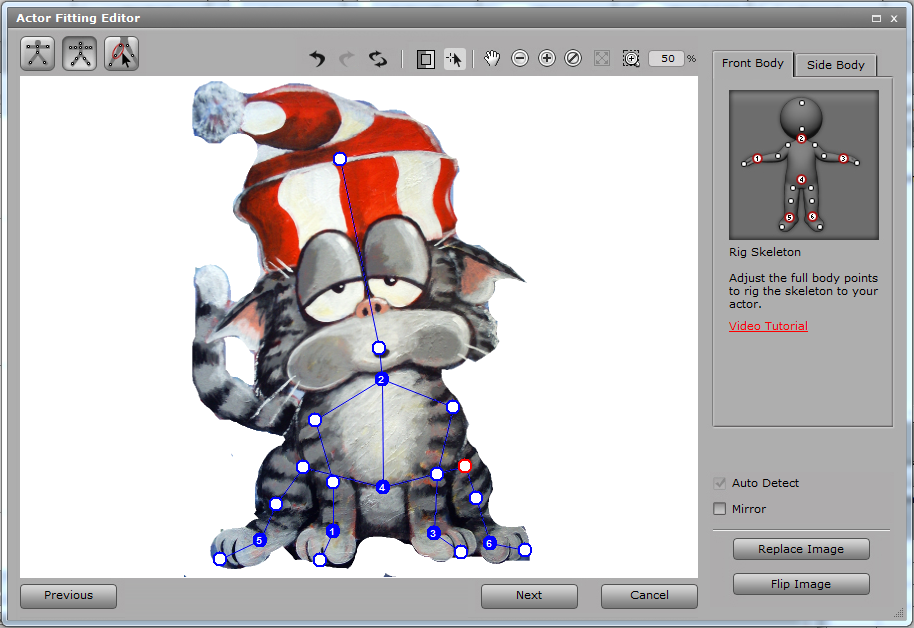914x628 pixels.
Task: Go back with the Previous button
Action: (x=68, y=595)
